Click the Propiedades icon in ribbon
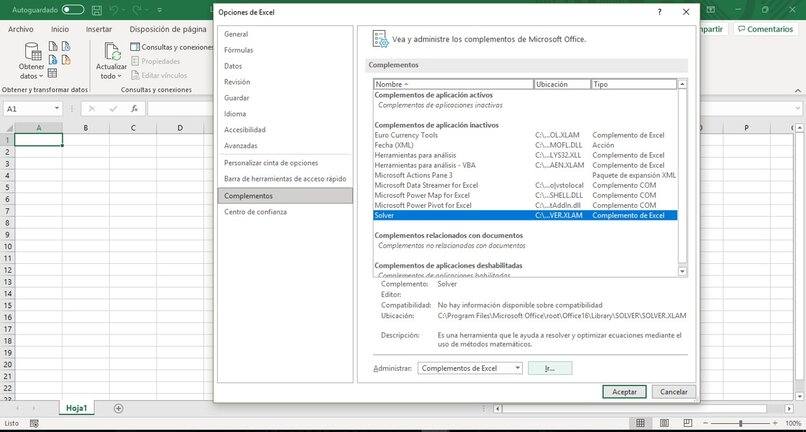Image resolution: width=806 pixels, height=432 pixels. (135, 61)
